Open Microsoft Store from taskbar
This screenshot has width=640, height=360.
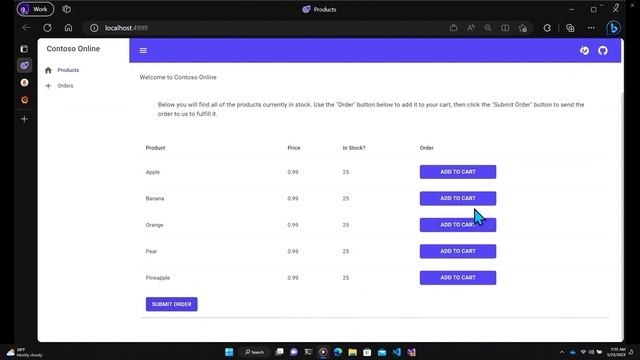pos(367,352)
